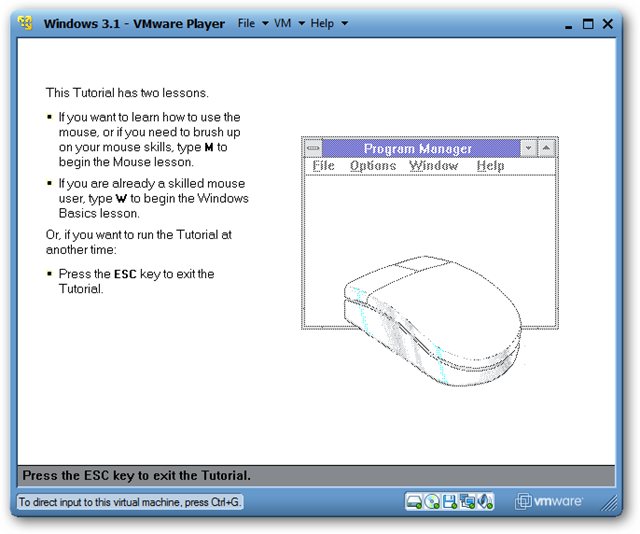Image resolution: width=640 pixels, height=534 pixels.
Task: Click the bold ESC text in the bullet list
Action: point(125,274)
